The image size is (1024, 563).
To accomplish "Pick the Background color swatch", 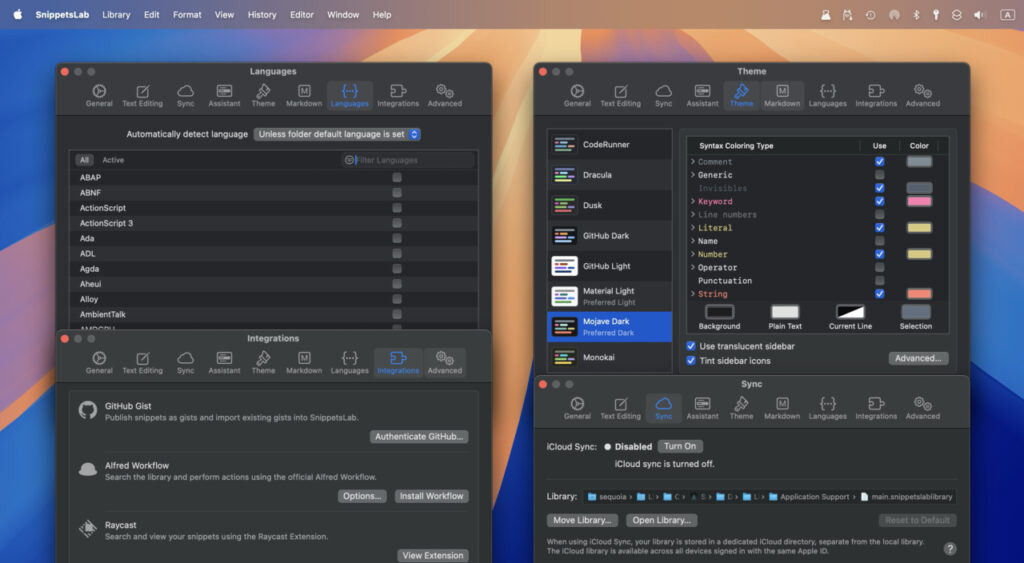I will (720, 312).
